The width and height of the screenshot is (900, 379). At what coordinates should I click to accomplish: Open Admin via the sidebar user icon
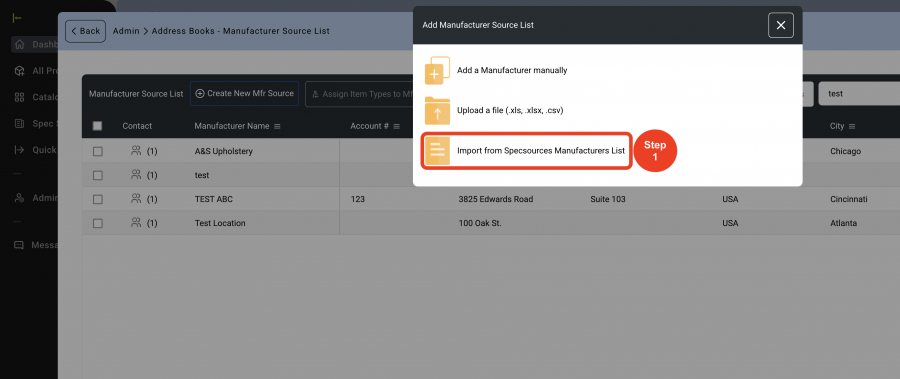click(x=20, y=198)
